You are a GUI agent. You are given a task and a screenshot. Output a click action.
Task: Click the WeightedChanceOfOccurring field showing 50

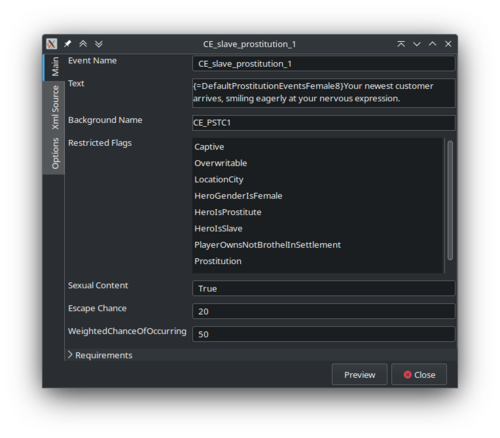point(324,334)
